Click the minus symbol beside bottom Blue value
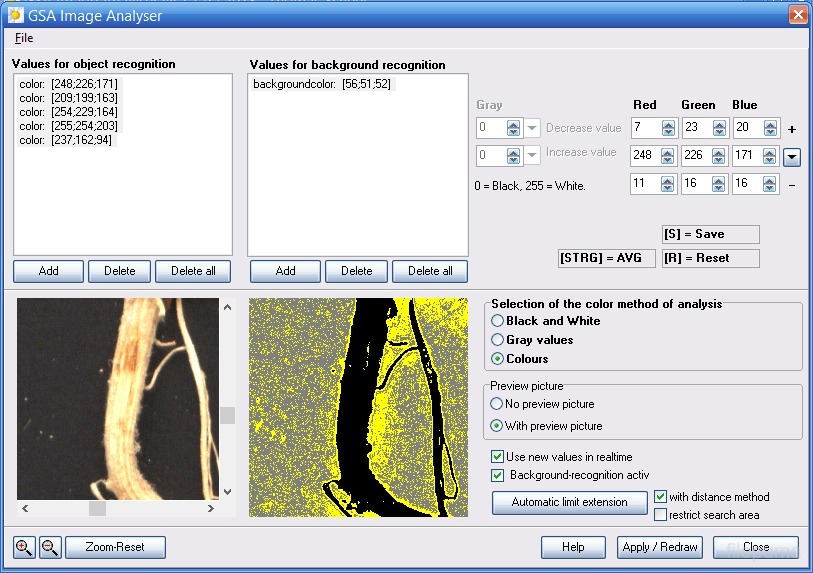This screenshot has height=573, width=813. click(x=792, y=185)
